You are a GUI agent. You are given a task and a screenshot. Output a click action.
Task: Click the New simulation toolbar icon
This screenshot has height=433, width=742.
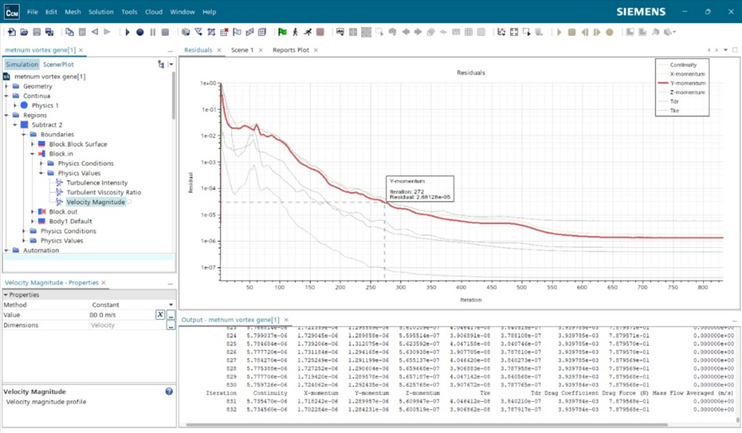[x=11, y=32]
